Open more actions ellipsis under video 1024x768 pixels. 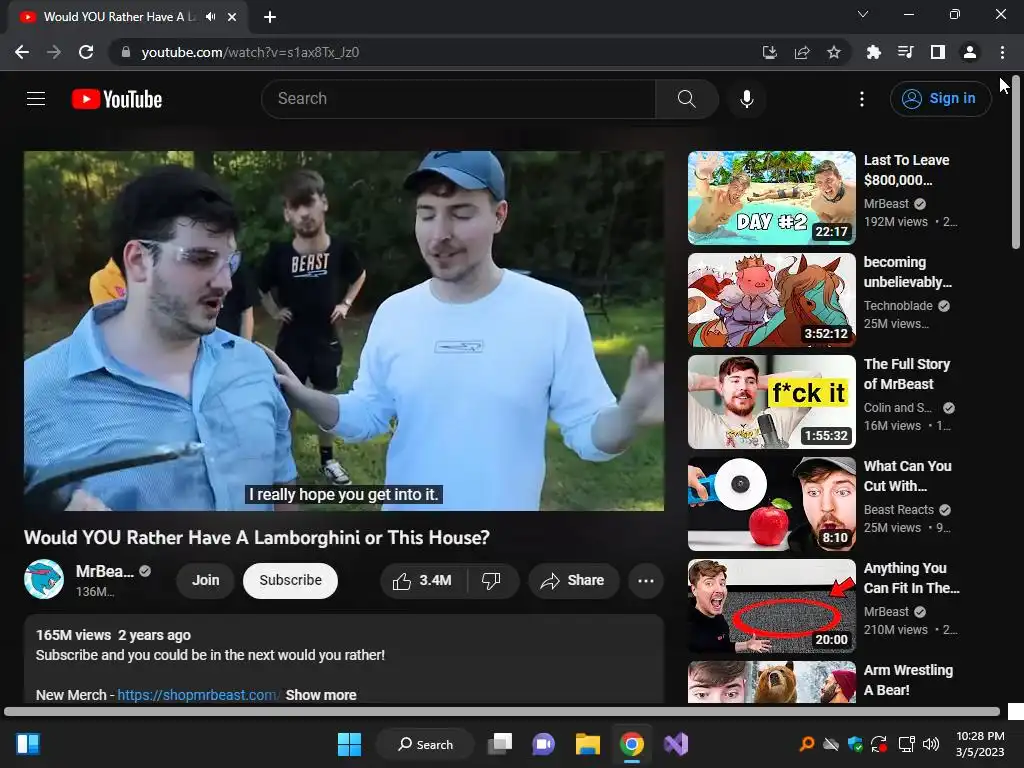point(646,581)
